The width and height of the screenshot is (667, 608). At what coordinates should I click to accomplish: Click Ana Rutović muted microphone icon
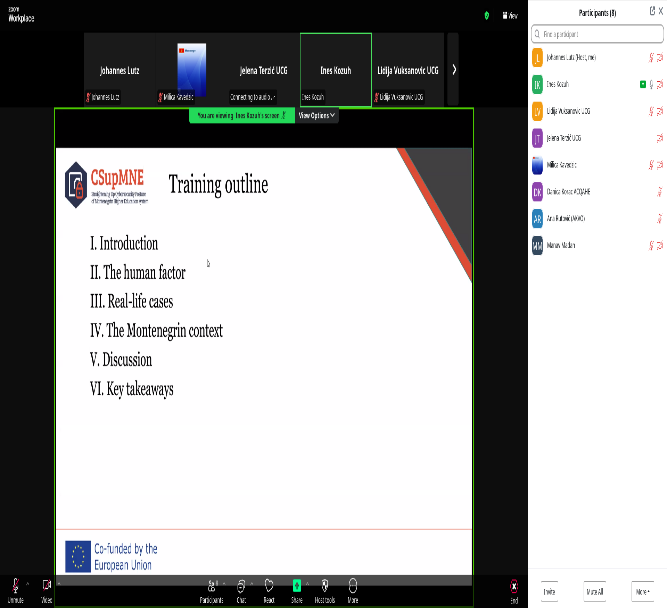point(660,218)
